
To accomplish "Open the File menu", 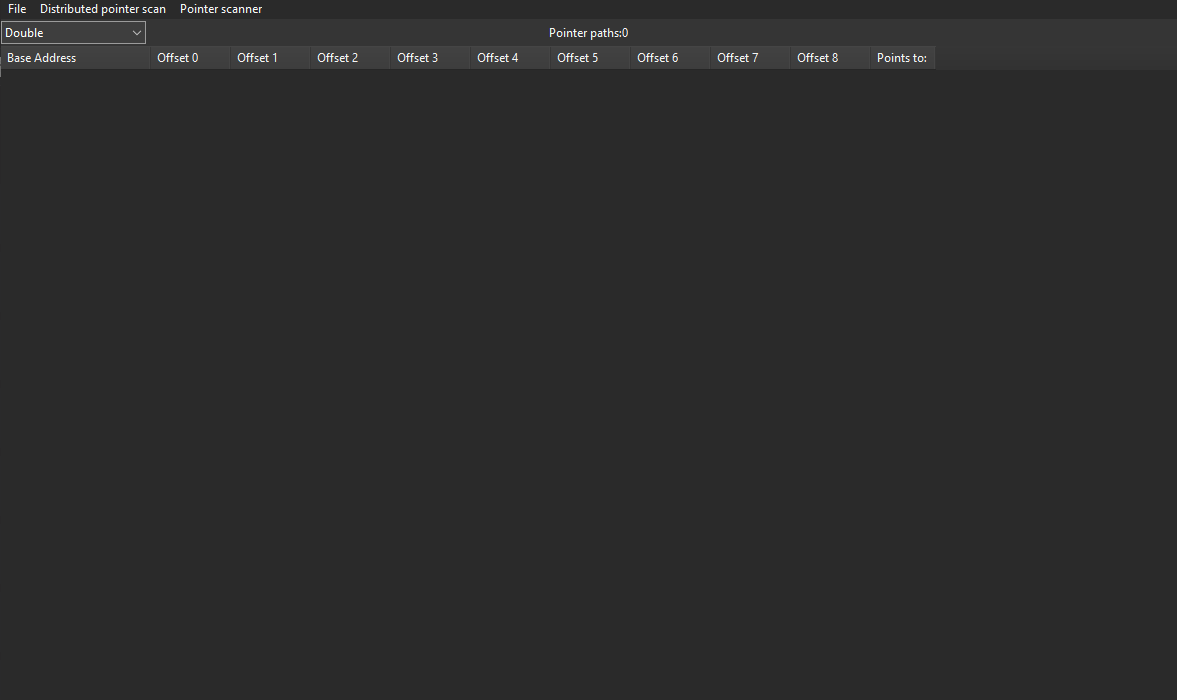I will [x=17, y=9].
